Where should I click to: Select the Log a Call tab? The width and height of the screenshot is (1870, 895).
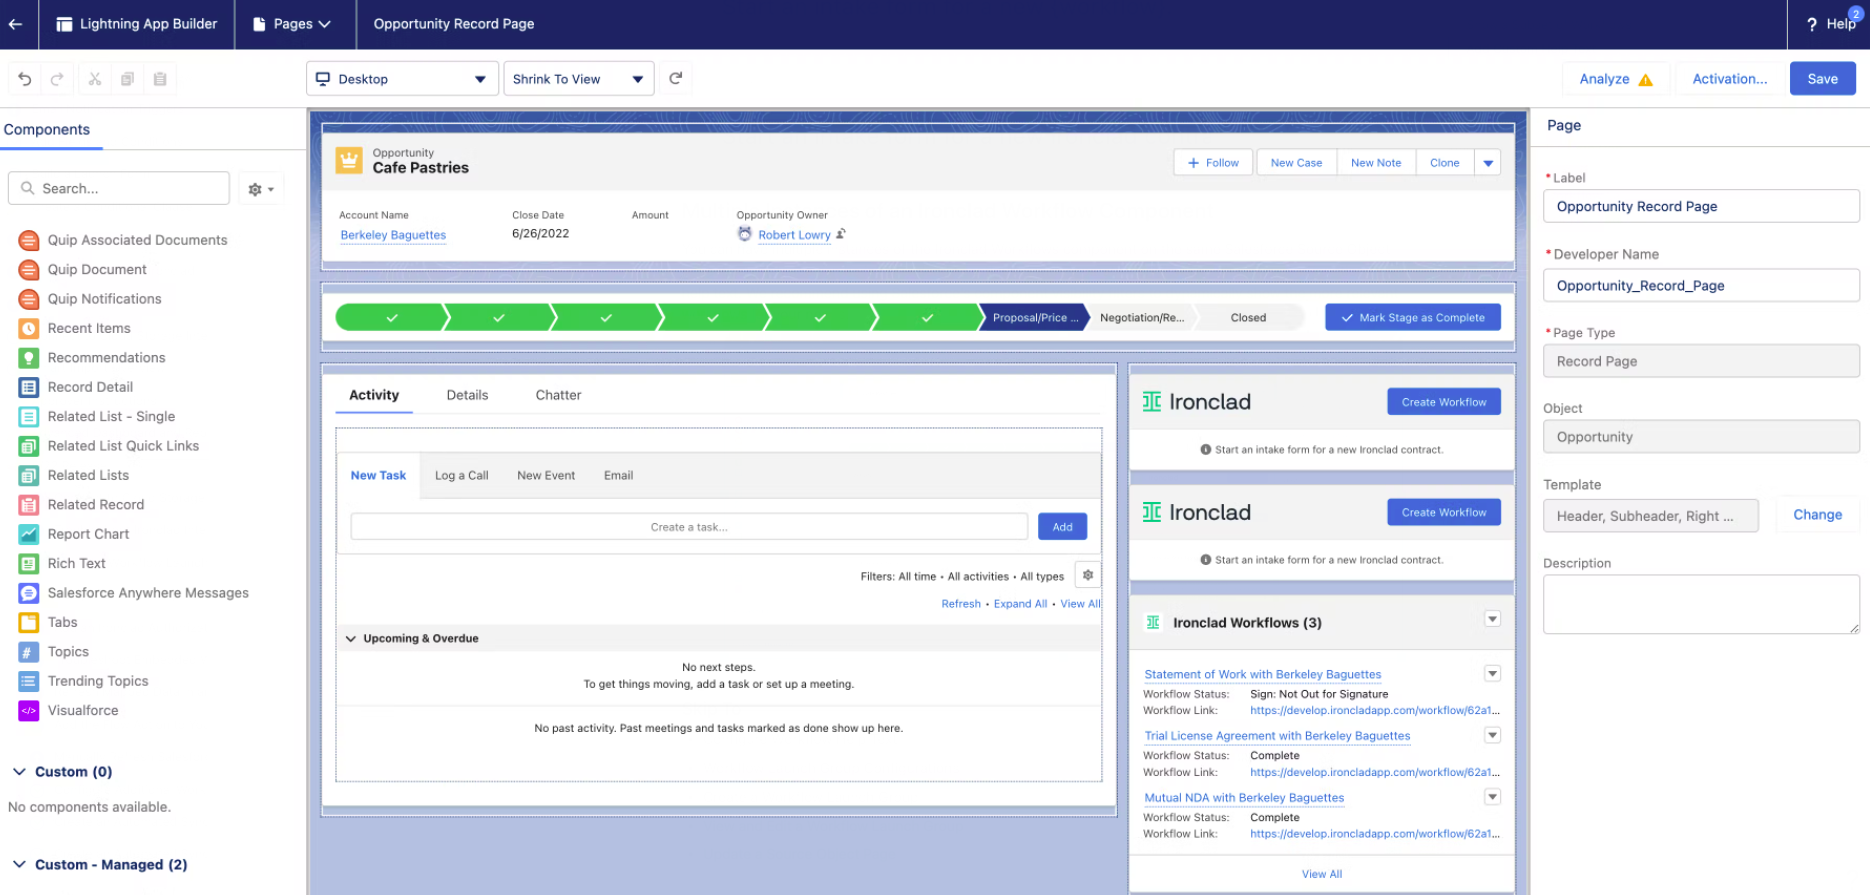461,475
